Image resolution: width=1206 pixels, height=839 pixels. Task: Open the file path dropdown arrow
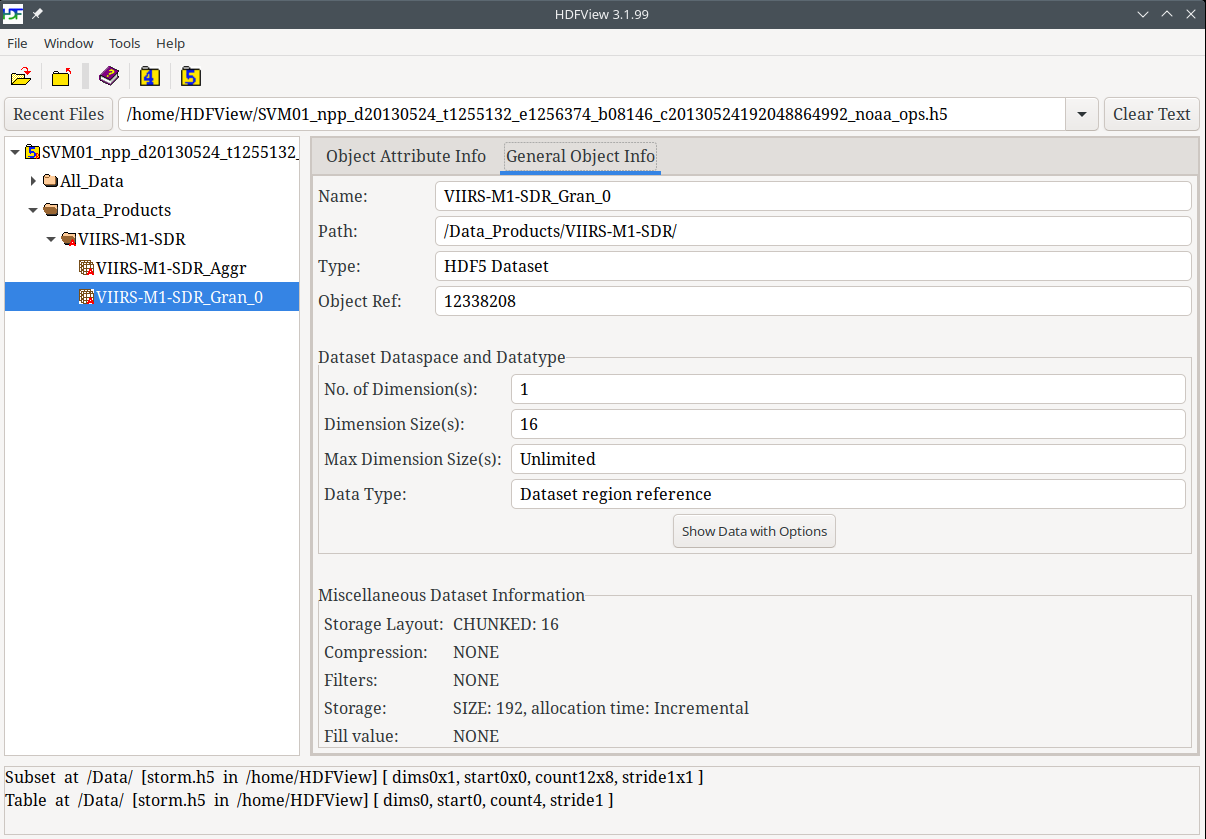click(x=1082, y=114)
